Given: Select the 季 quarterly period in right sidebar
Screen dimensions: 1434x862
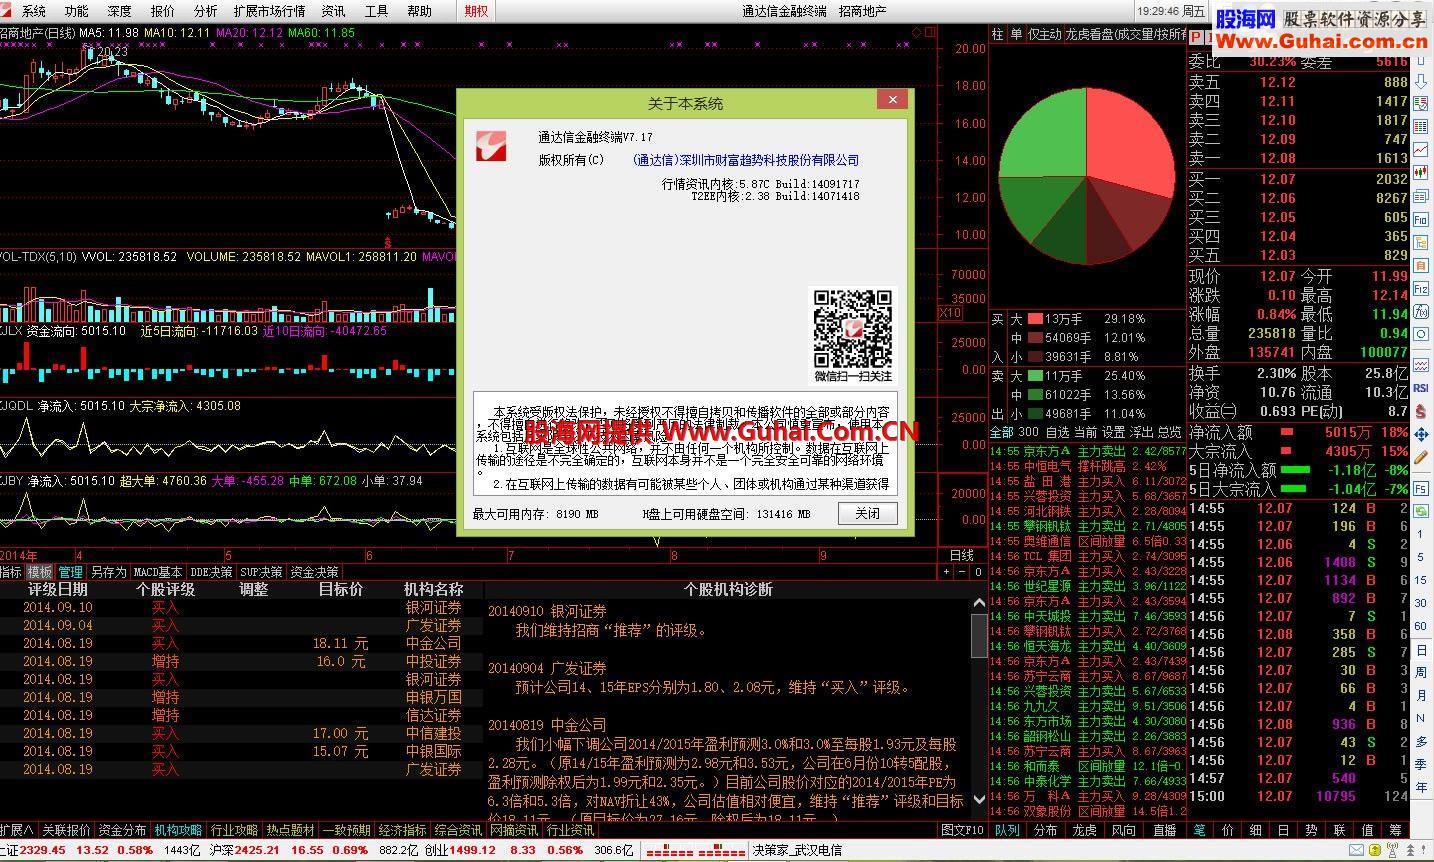Looking at the screenshot, I should tap(1421, 764).
